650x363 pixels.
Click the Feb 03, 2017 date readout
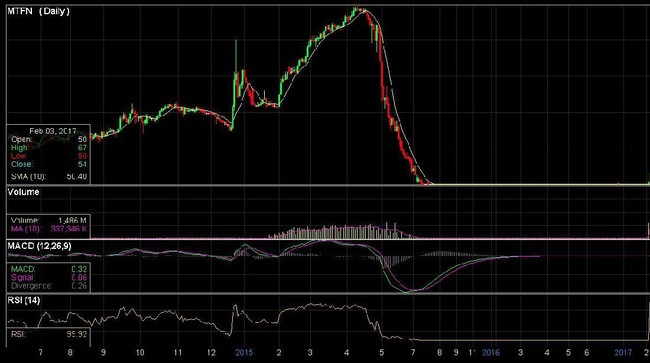coord(53,131)
